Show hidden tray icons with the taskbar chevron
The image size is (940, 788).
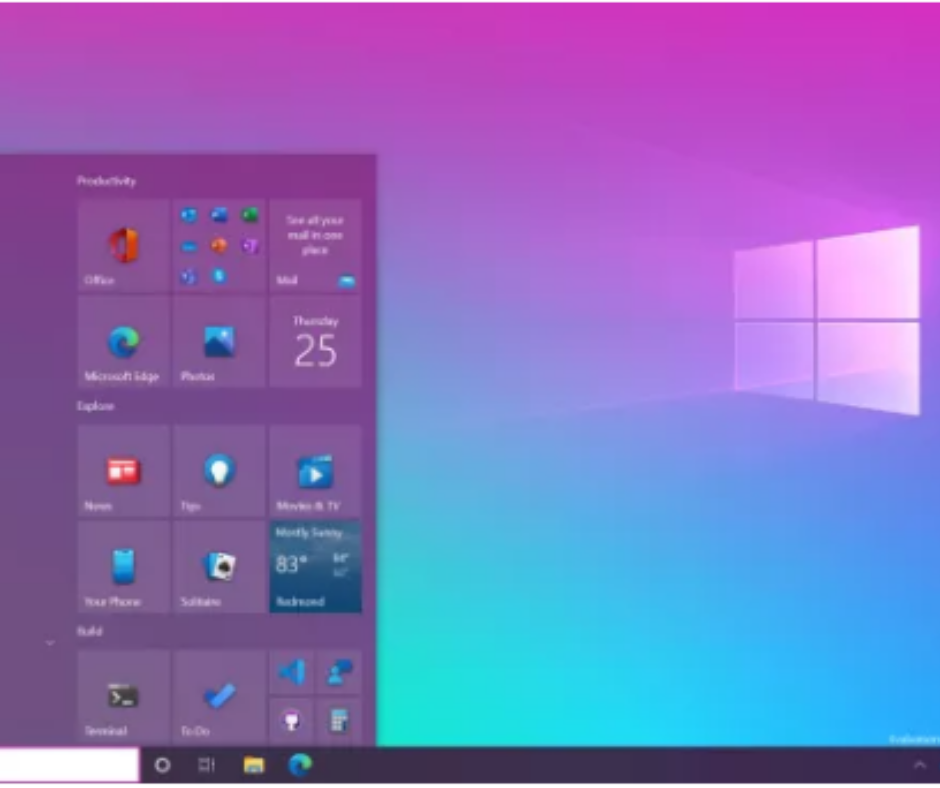click(x=919, y=765)
